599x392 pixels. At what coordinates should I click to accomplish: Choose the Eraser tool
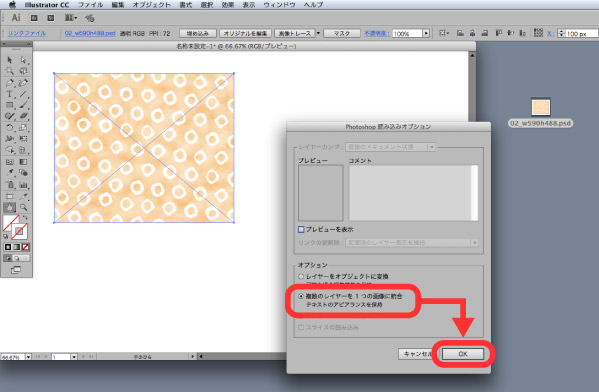click(x=23, y=116)
